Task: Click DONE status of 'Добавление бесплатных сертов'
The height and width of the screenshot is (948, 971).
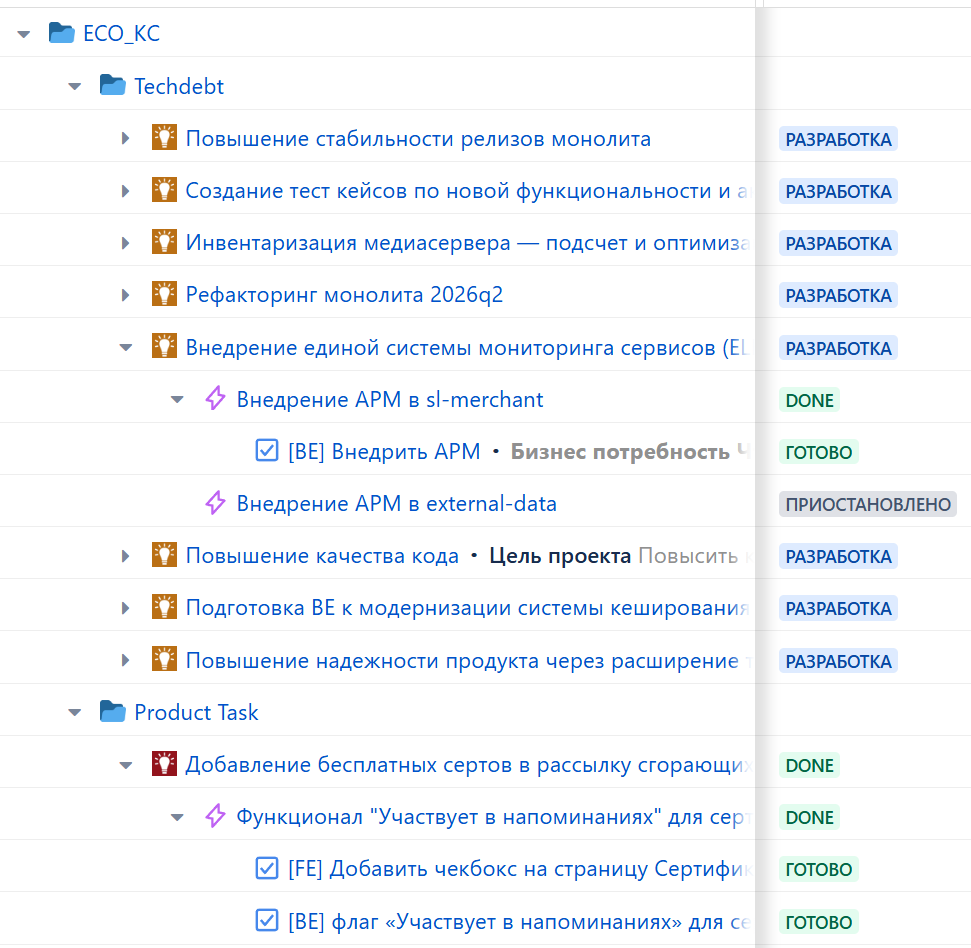Action: pos(809,765)
